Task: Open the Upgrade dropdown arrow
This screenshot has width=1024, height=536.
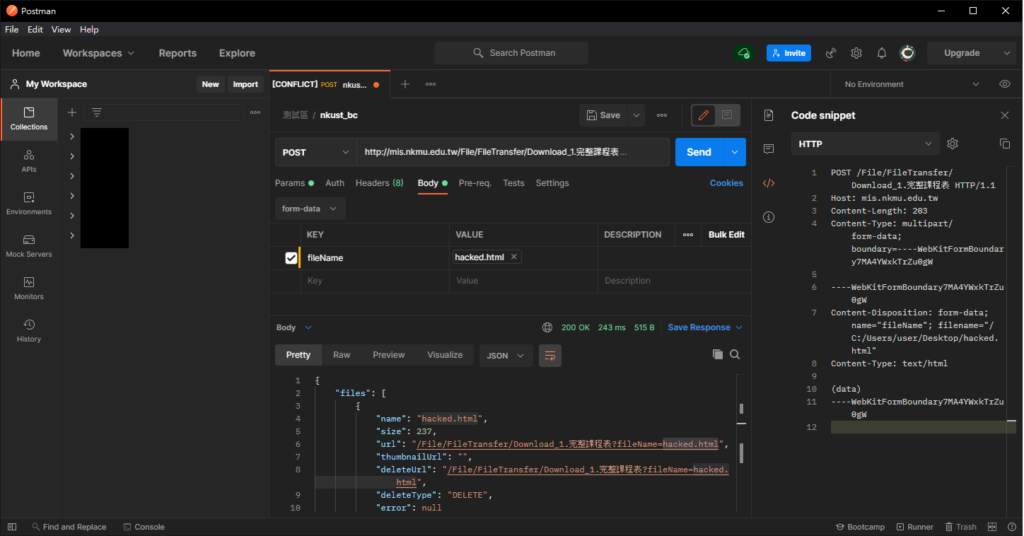Action: click(x=1006, y=53)
